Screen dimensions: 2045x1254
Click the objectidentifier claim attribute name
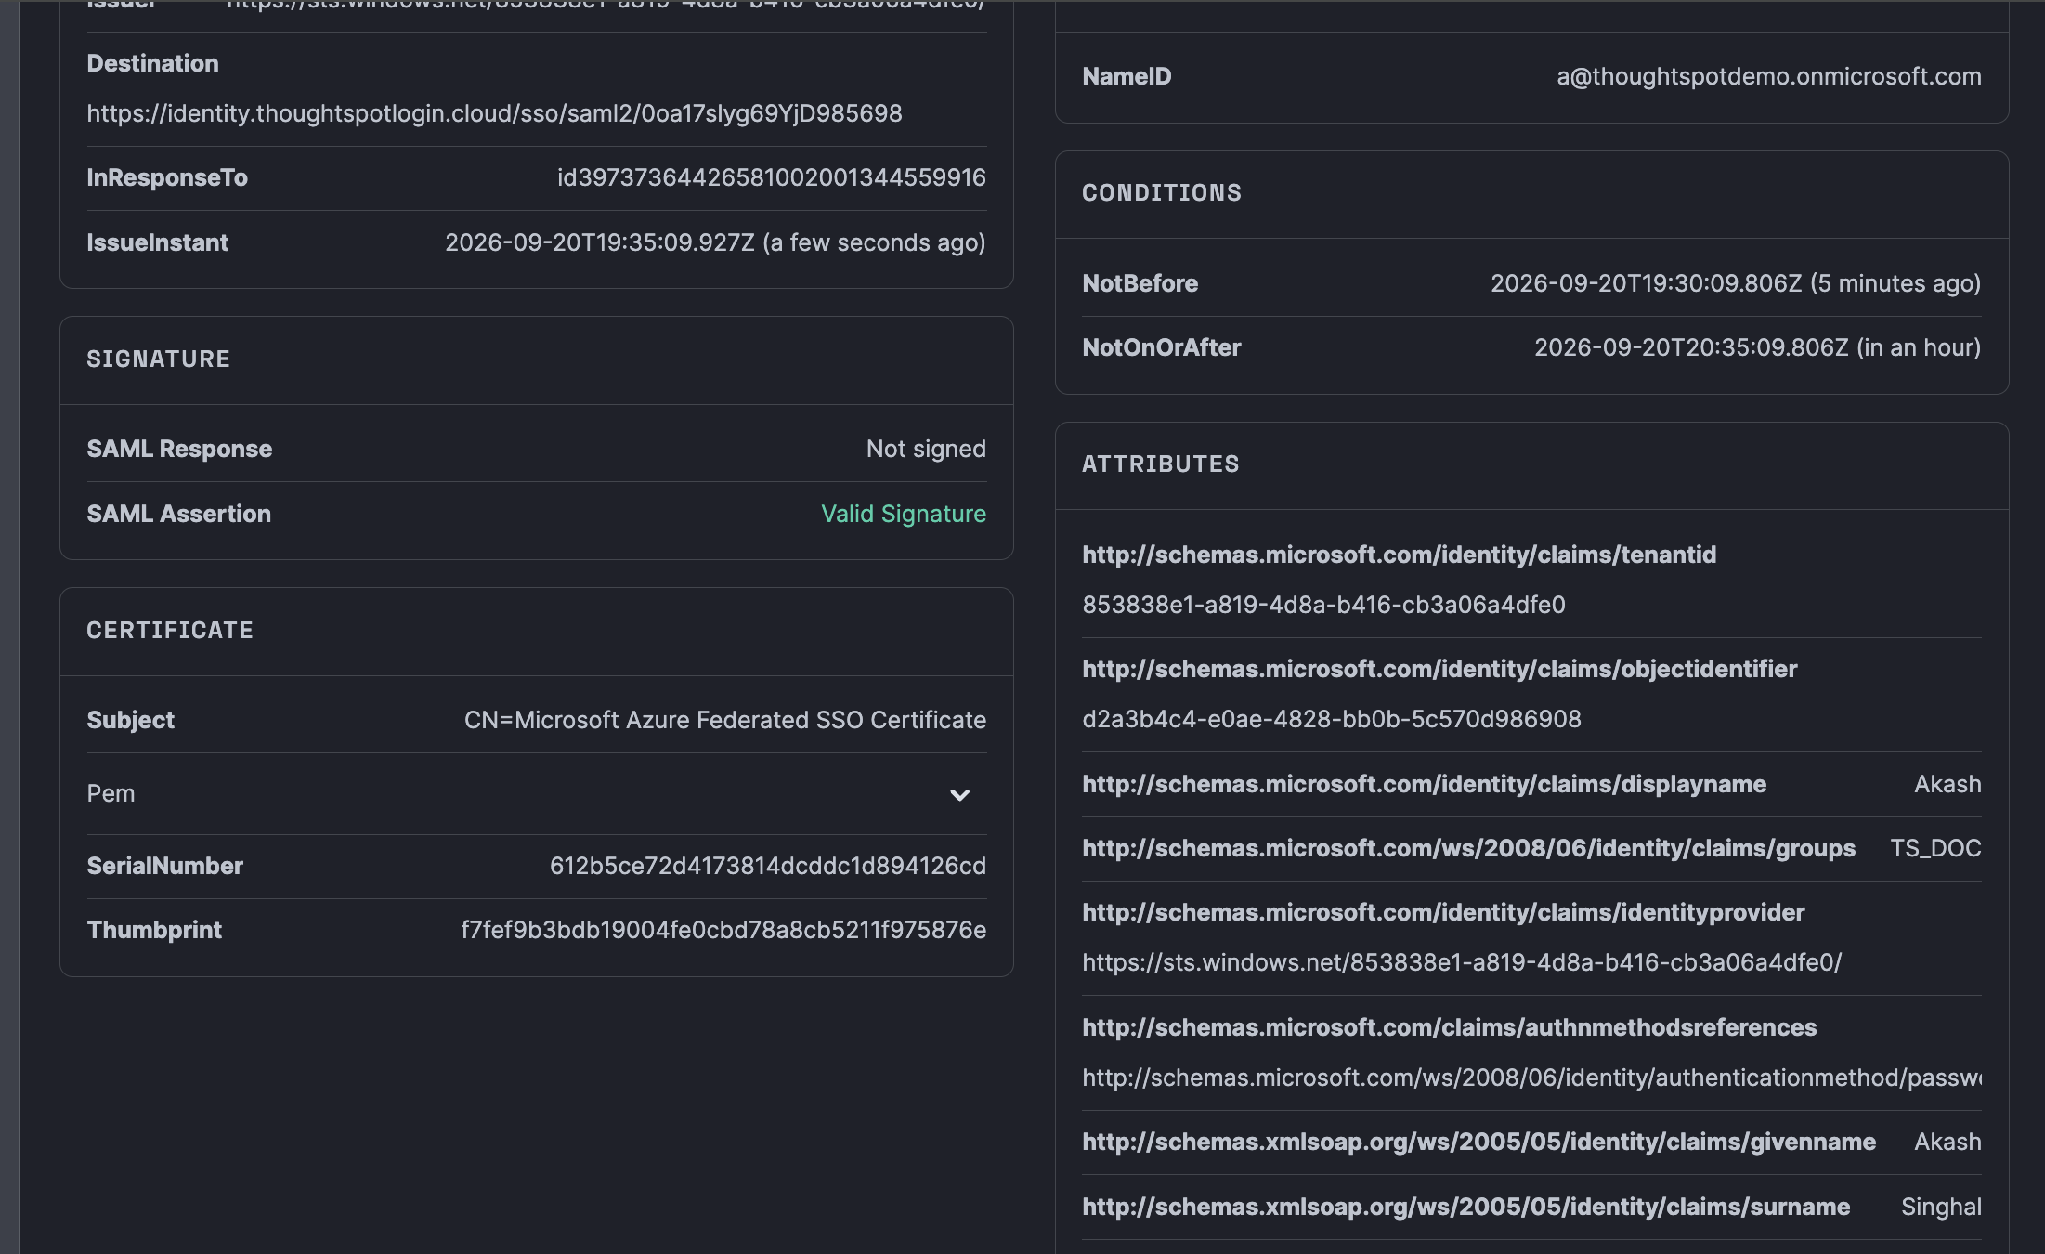[x=1440, y=669]
